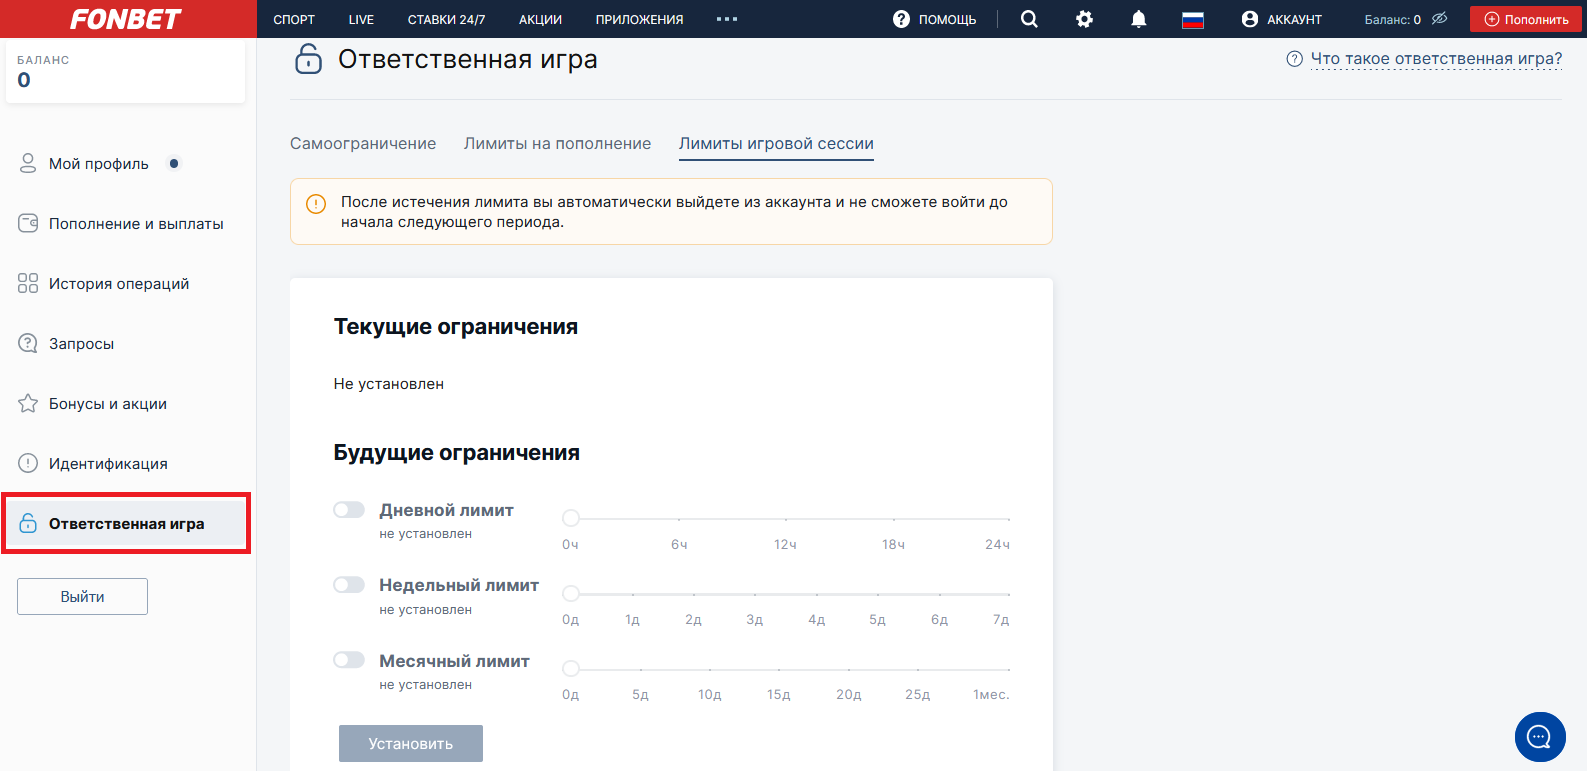
Task: Click the monthly limit slider handle
Action: (571, 668)
